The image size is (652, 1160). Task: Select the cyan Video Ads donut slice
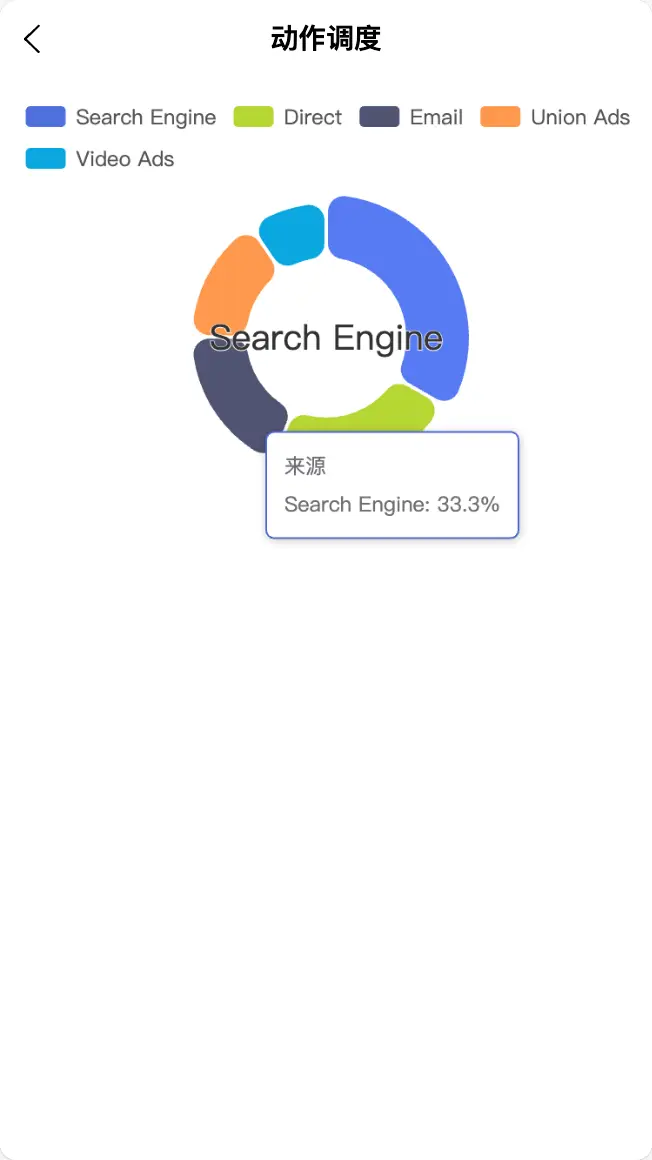[x=293, y=234]
